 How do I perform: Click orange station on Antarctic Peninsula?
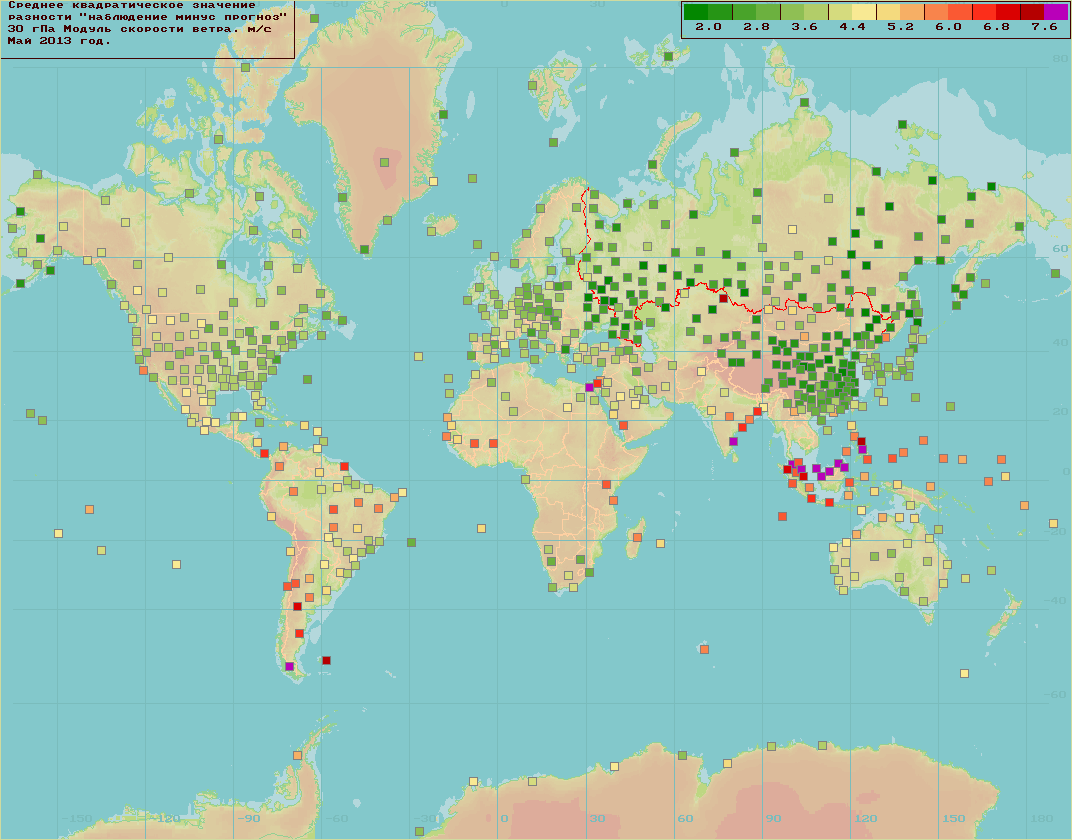pos(297,755)
